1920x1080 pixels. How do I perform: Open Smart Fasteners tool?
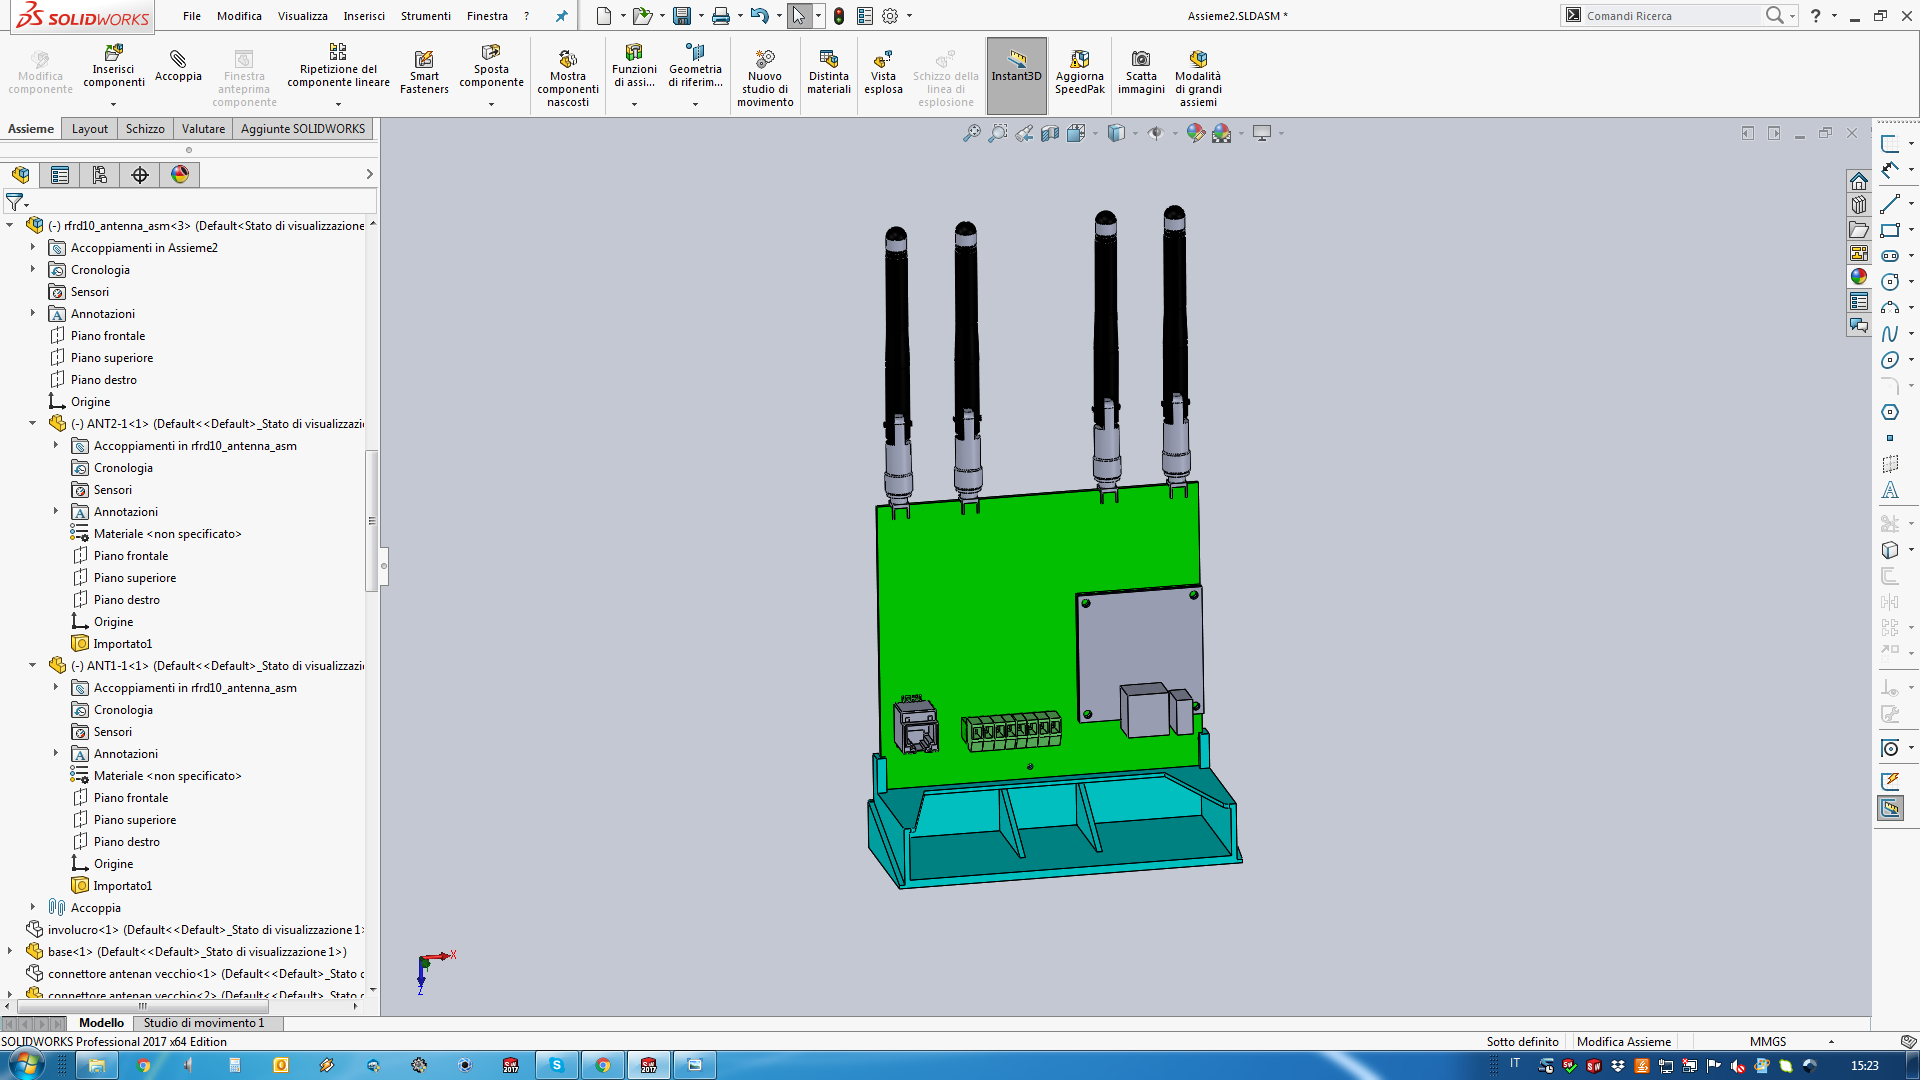[424, 60]
